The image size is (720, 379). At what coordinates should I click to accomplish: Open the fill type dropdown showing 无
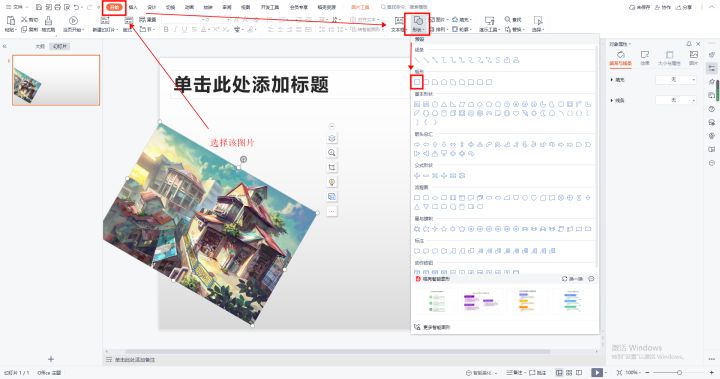pos(675,80)
